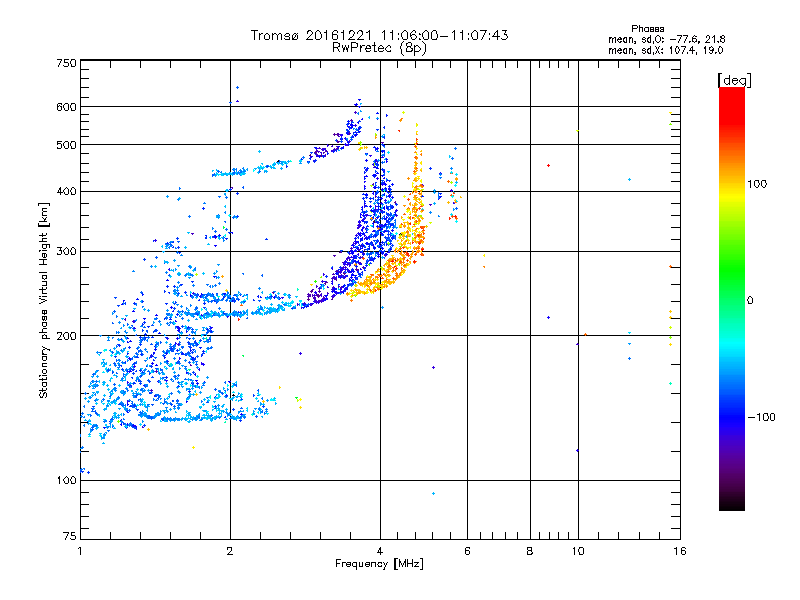Click the frequency axis label "2"
The width and height of the screenshot is (800, 600).
(x=230, y=551)
